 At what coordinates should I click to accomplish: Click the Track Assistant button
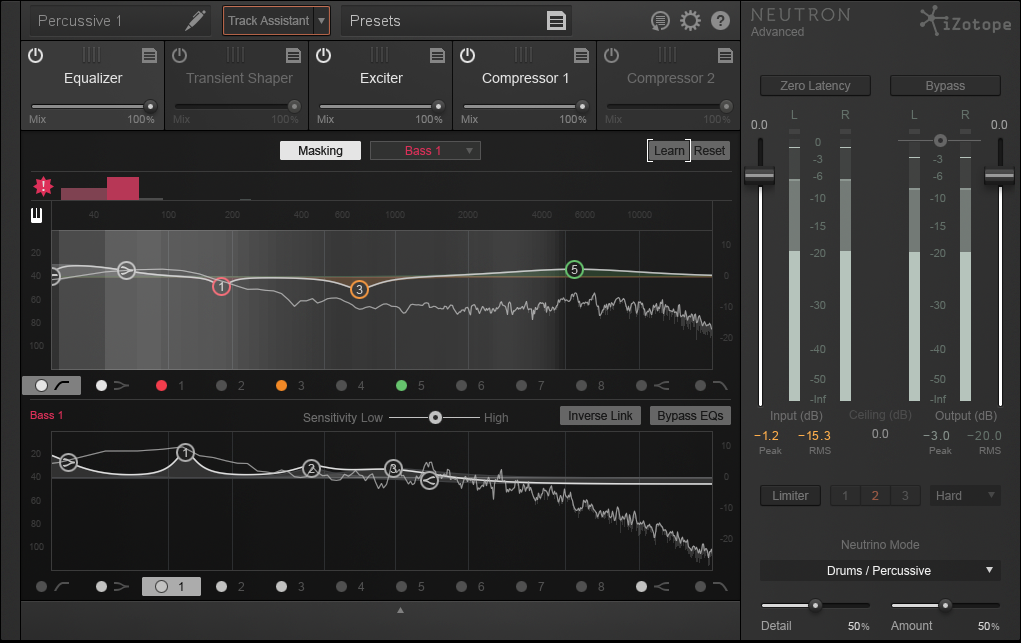pos(268,21)
